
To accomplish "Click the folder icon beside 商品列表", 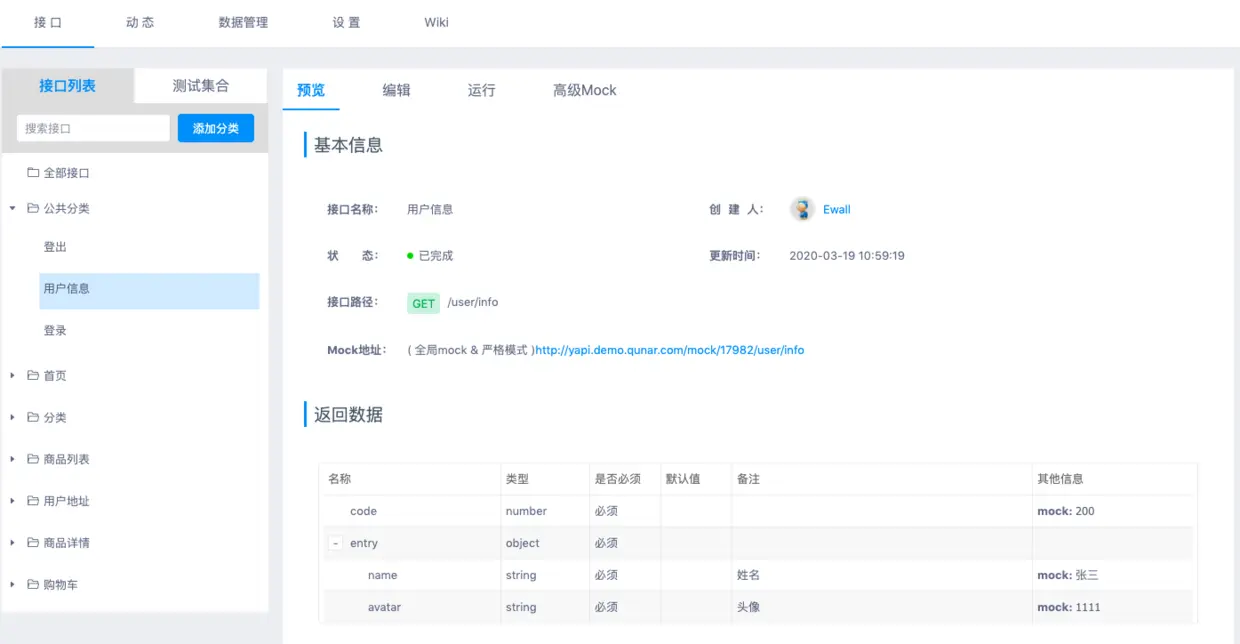I will pos(33,459).
